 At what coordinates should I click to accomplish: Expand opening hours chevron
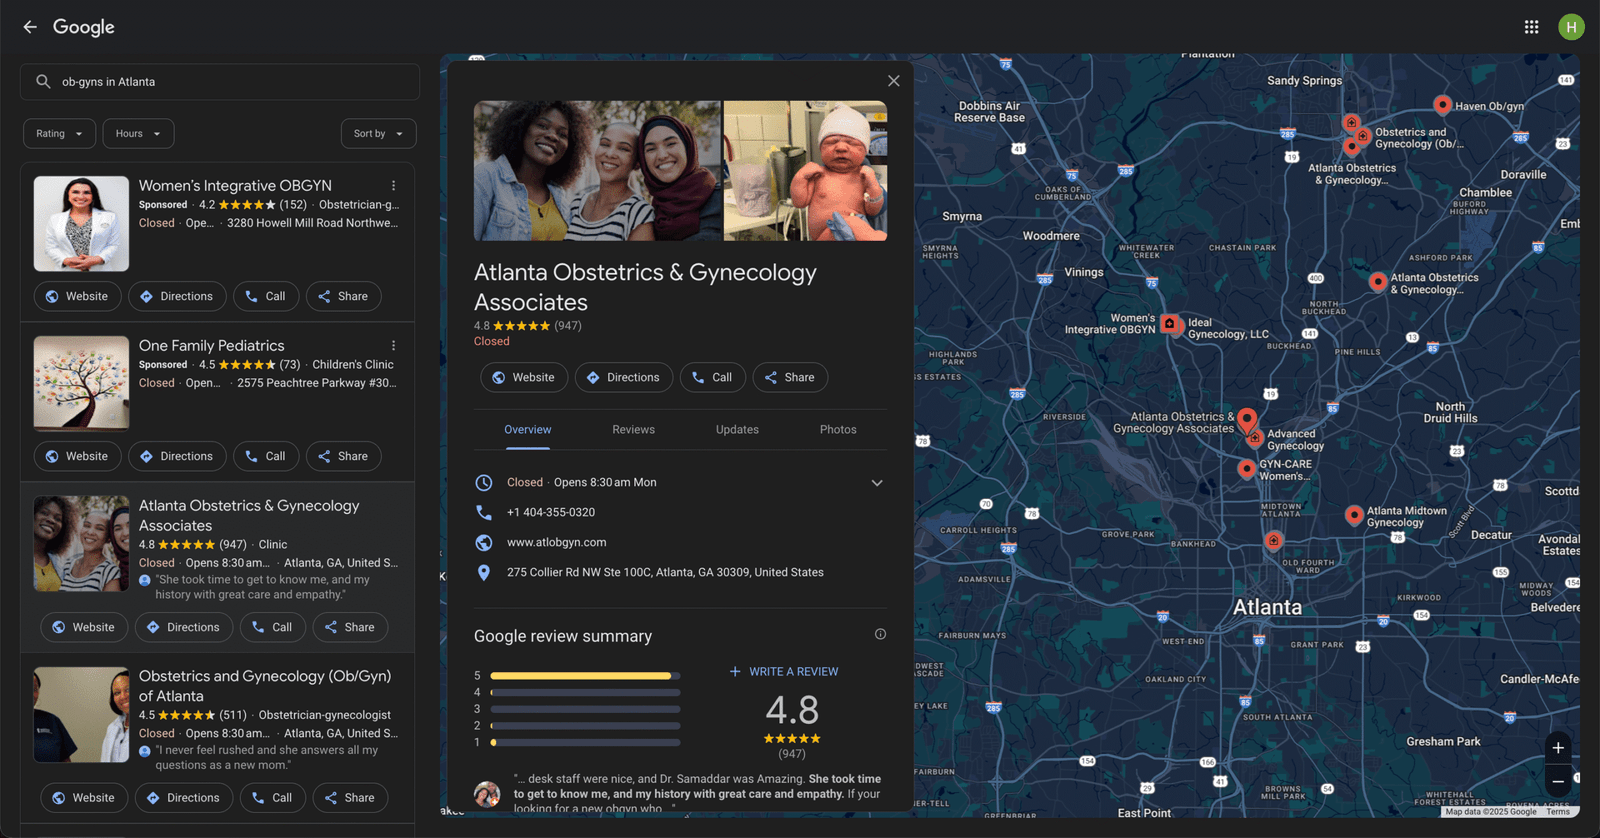click(x=877, y=483)
